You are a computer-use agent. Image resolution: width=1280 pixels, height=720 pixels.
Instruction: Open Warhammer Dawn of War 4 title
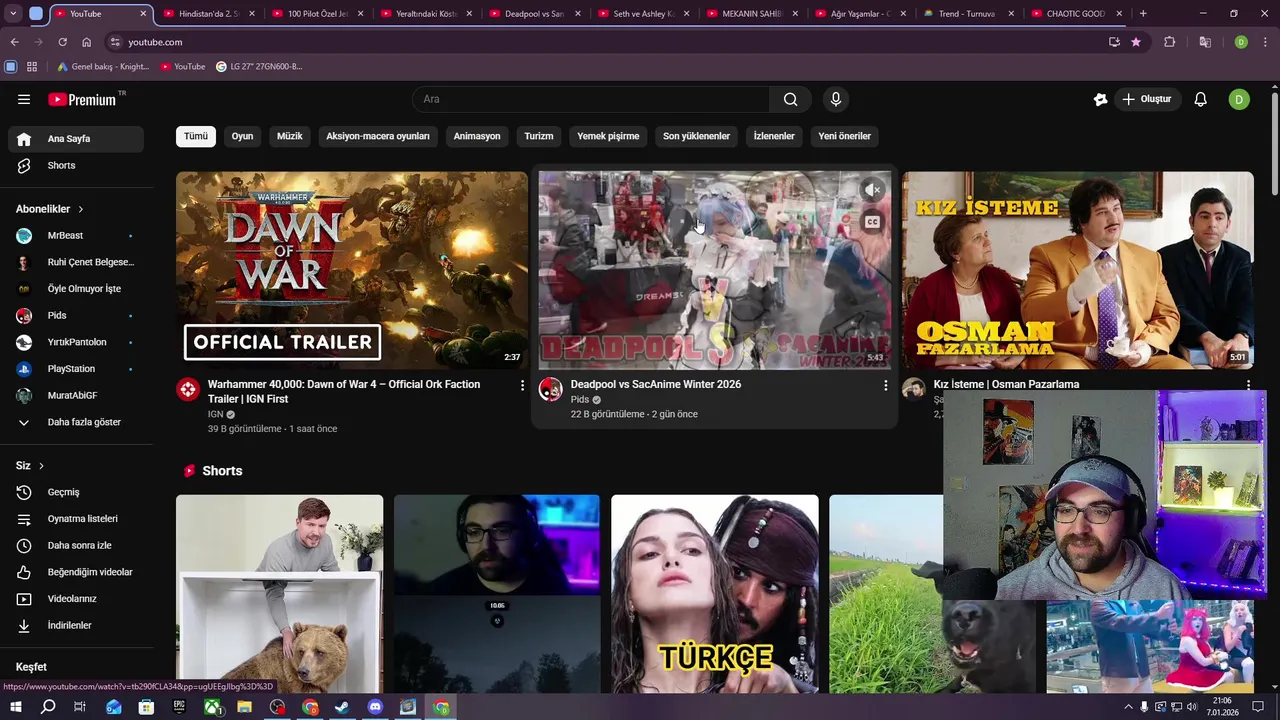tap(344, 391)
